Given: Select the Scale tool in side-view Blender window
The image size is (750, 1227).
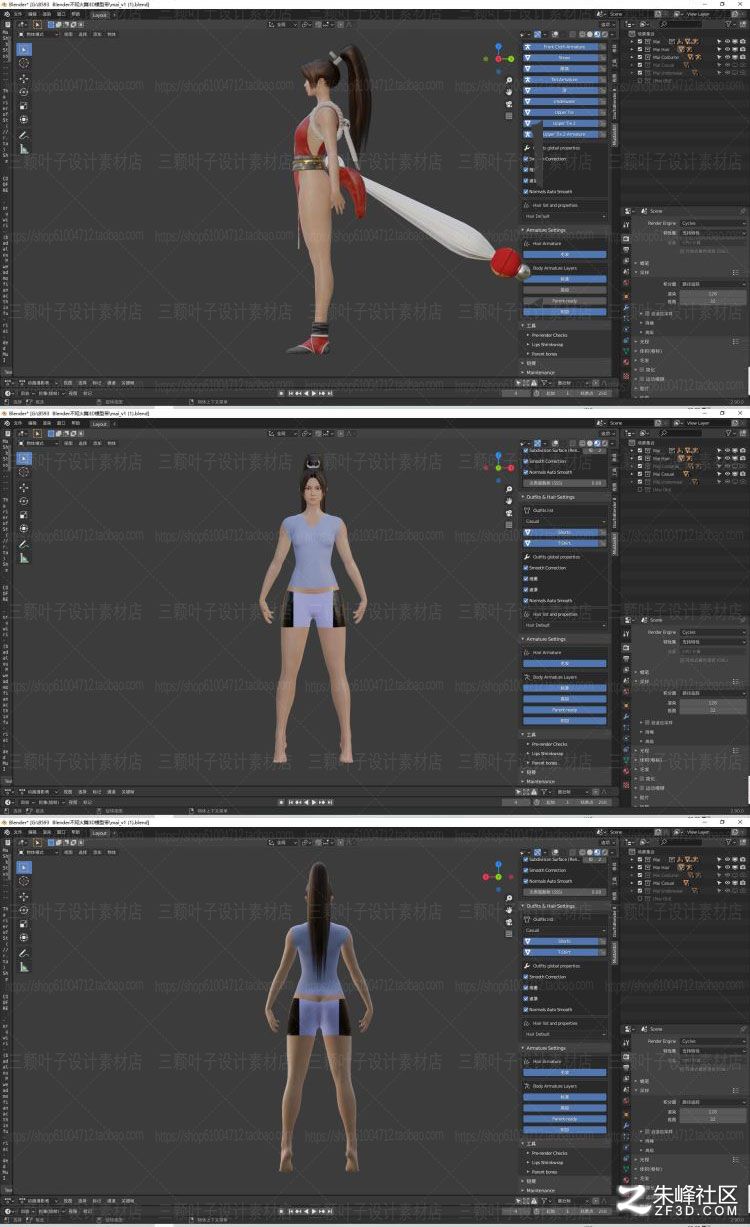Looking at the screenshot, I should 24,105.
